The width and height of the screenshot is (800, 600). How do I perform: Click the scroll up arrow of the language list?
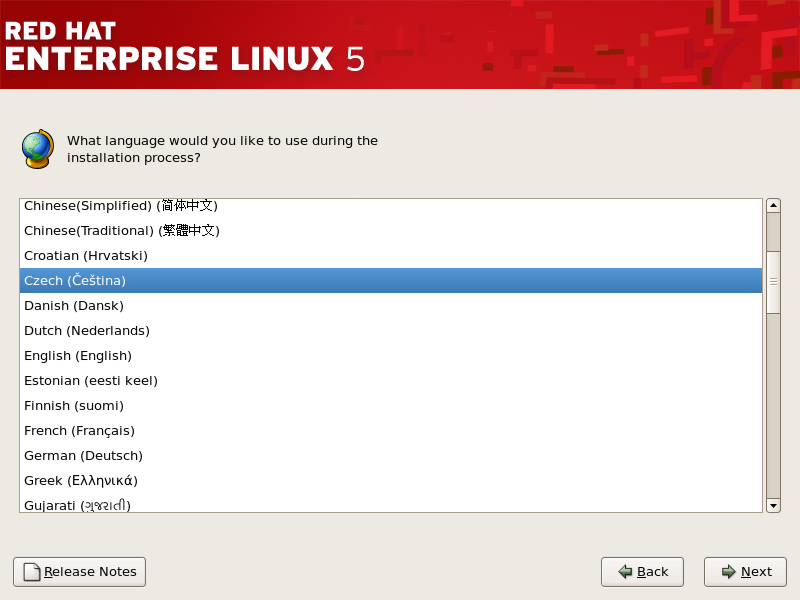point(773,206)
